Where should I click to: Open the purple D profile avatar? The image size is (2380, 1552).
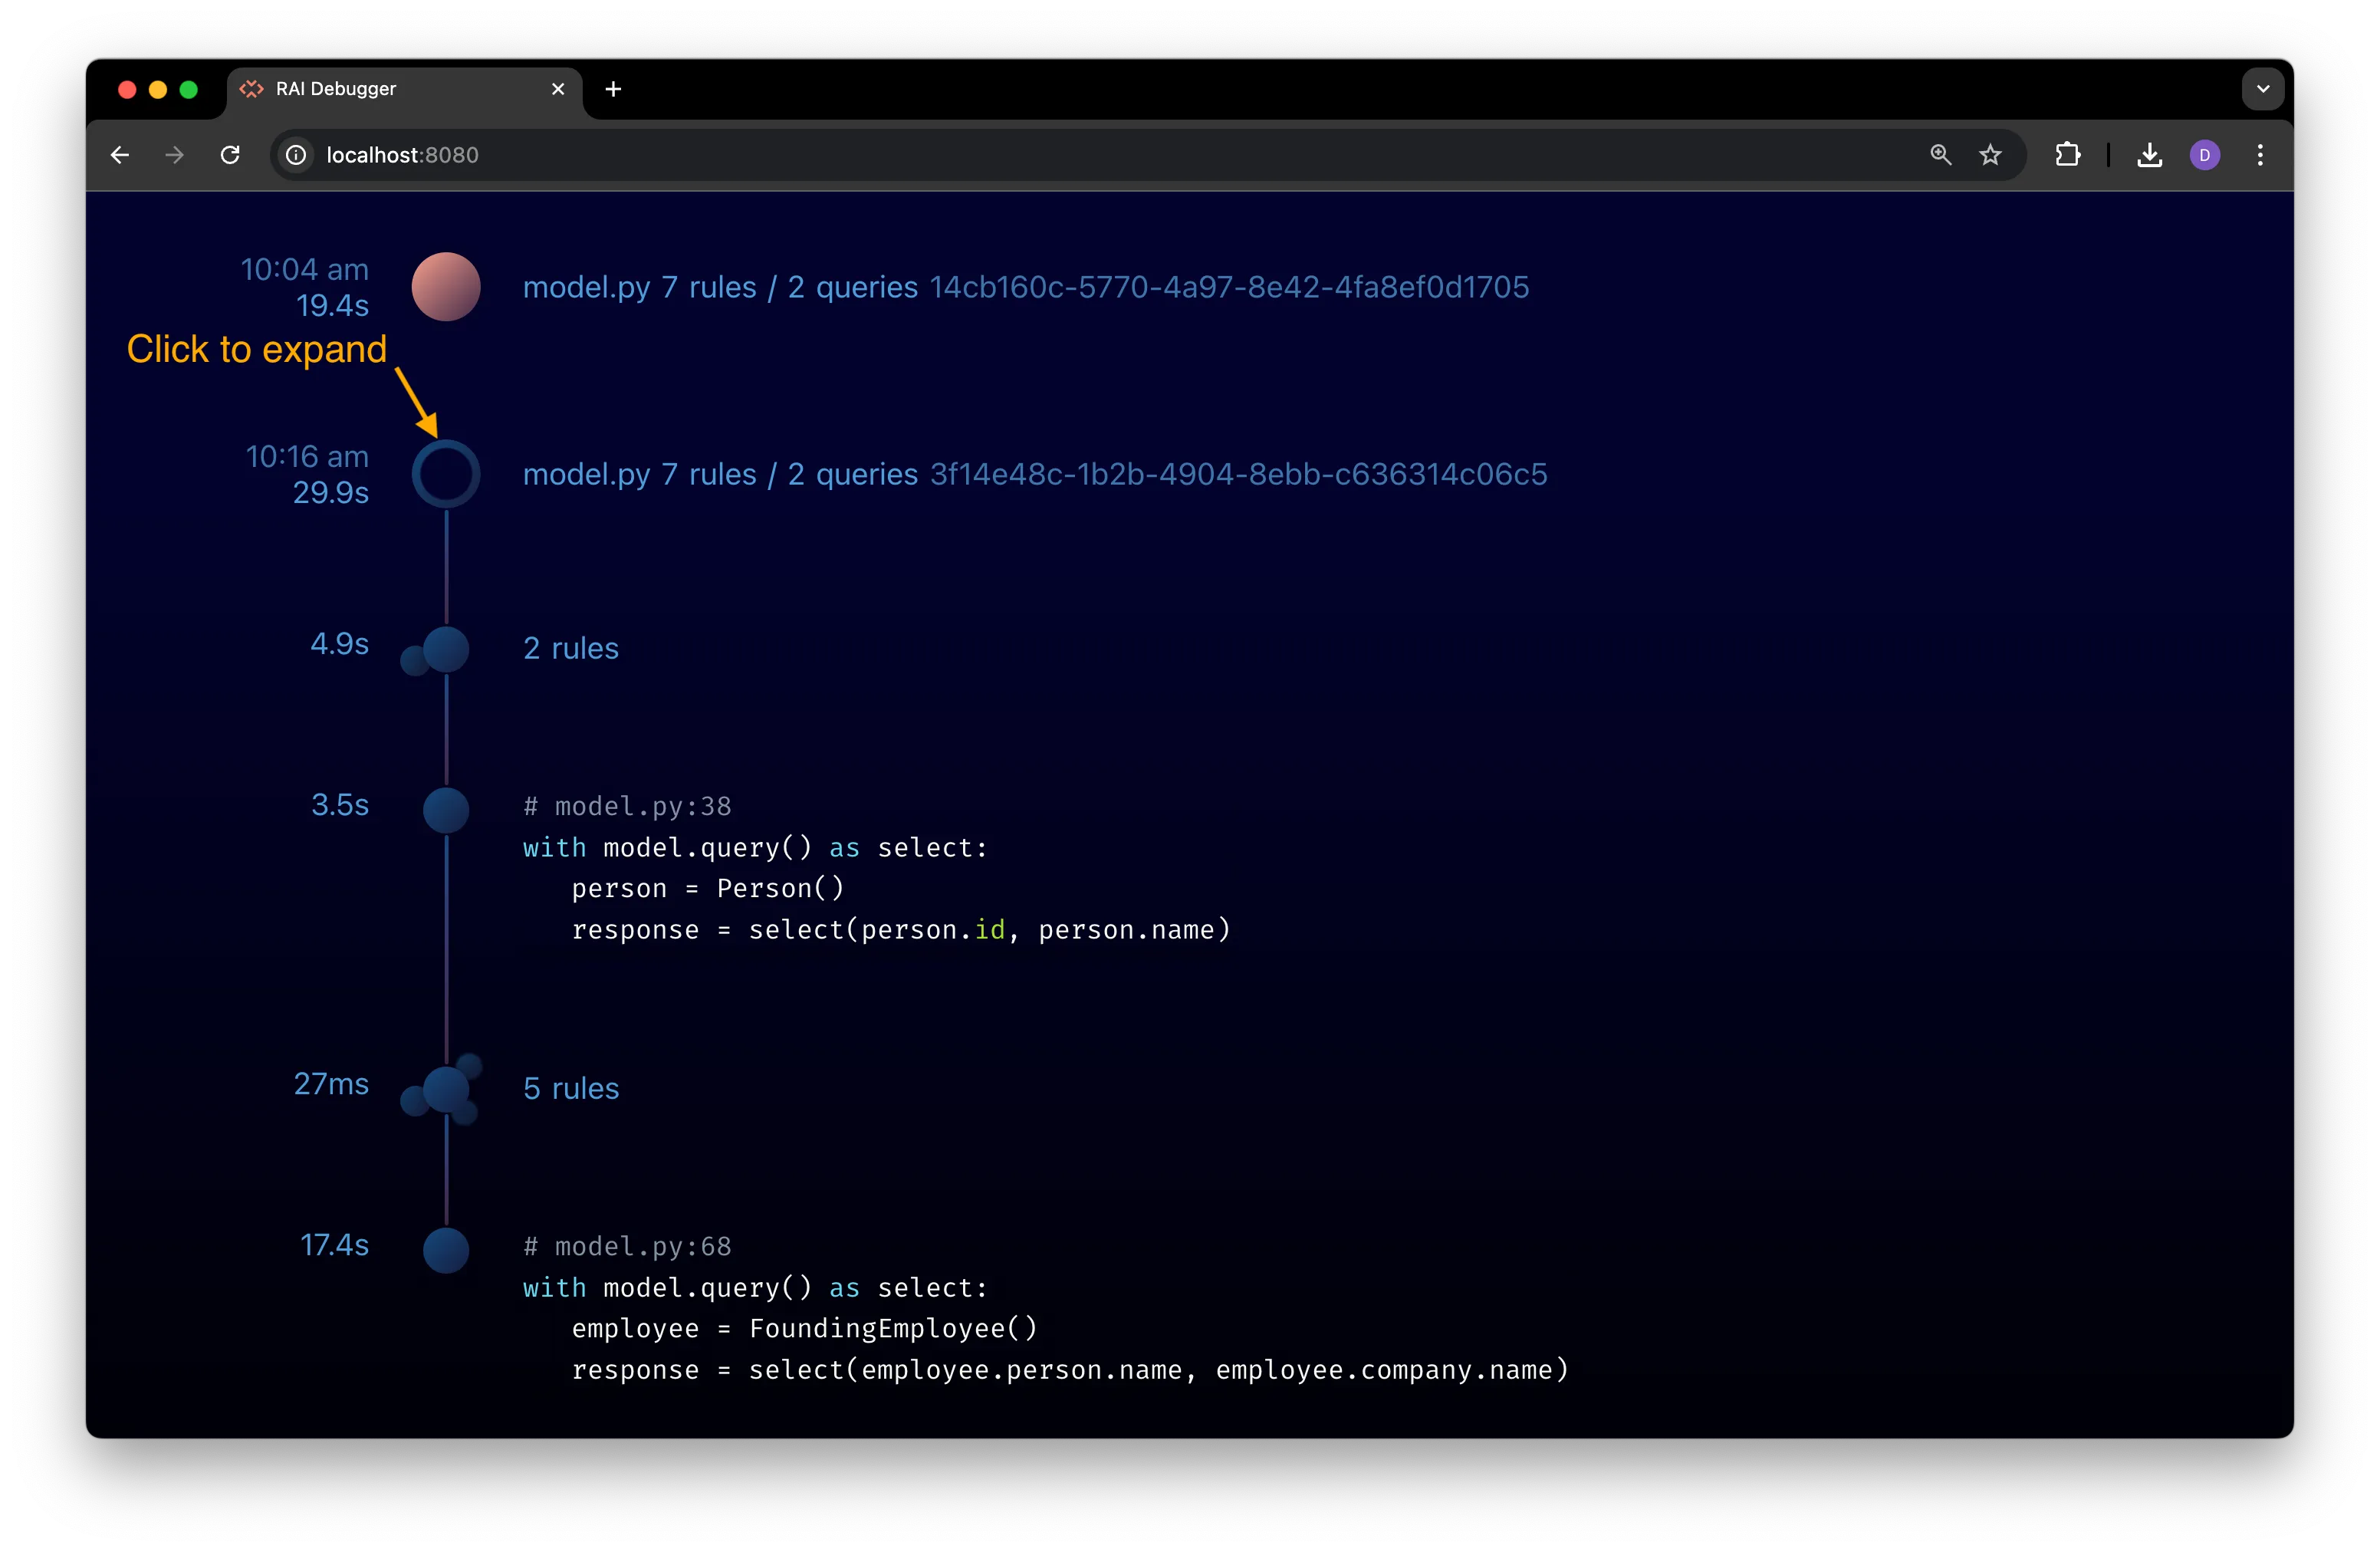[2204, 155]
